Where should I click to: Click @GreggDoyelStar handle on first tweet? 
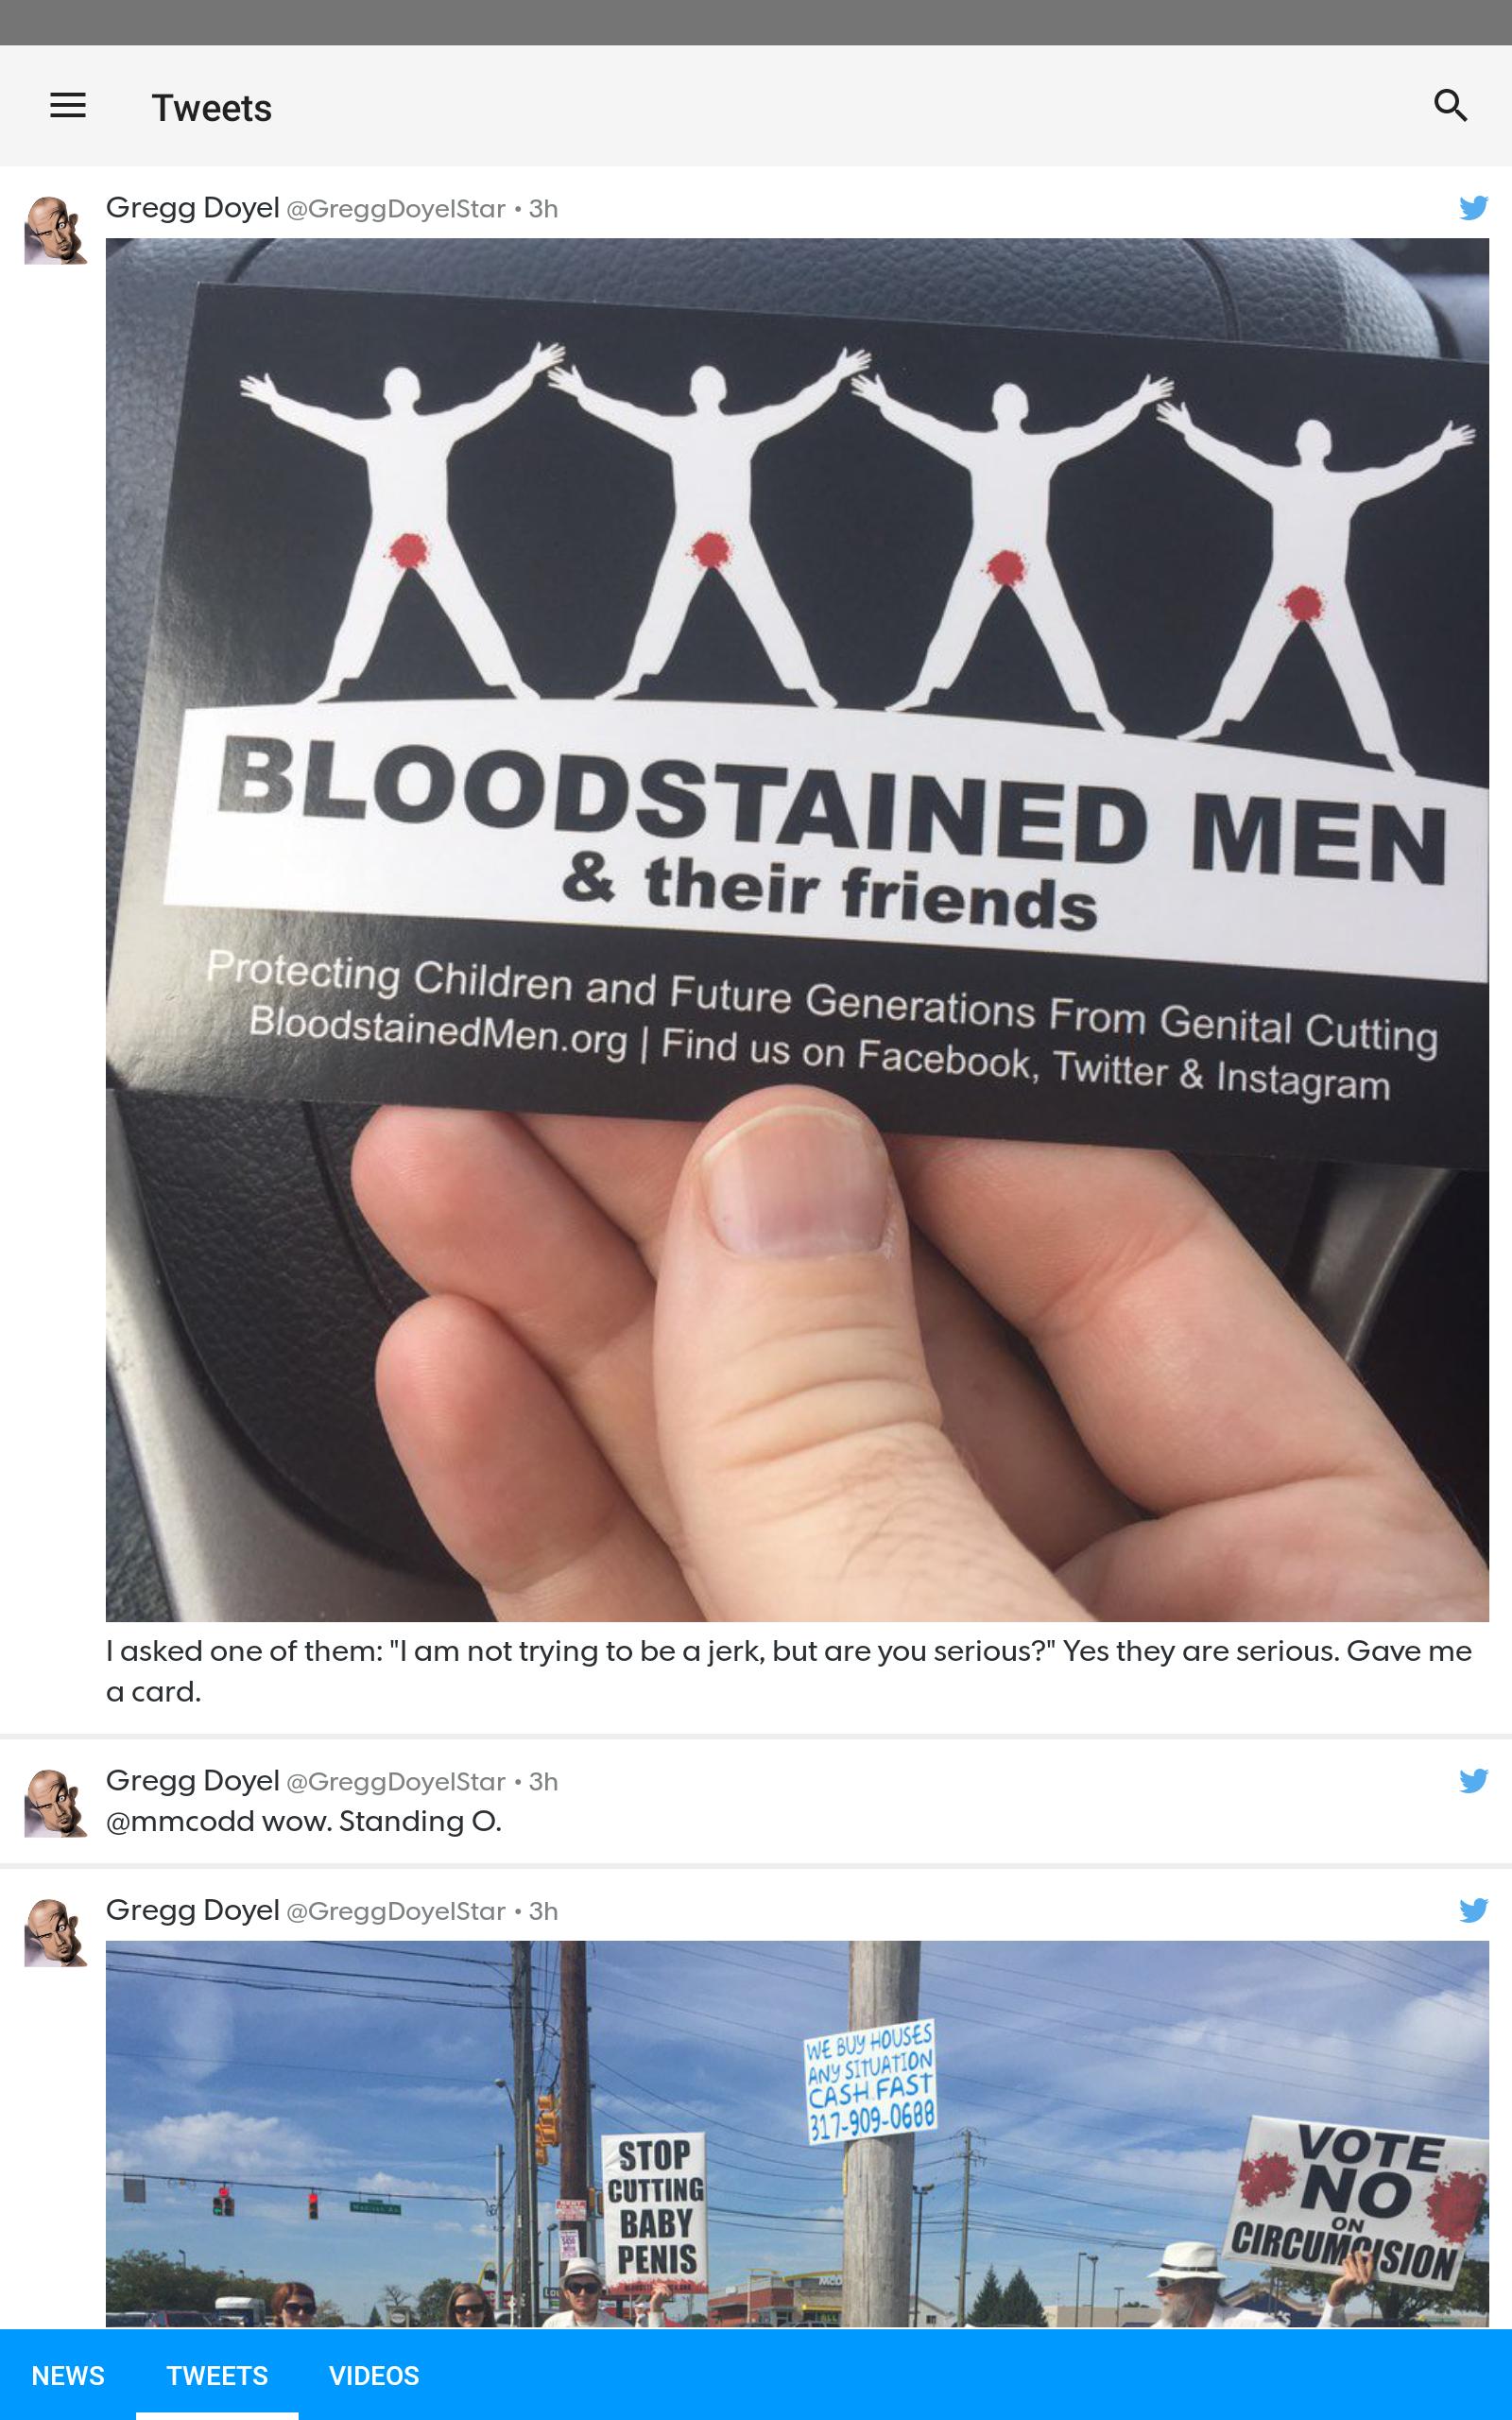(x=396, y=209)
